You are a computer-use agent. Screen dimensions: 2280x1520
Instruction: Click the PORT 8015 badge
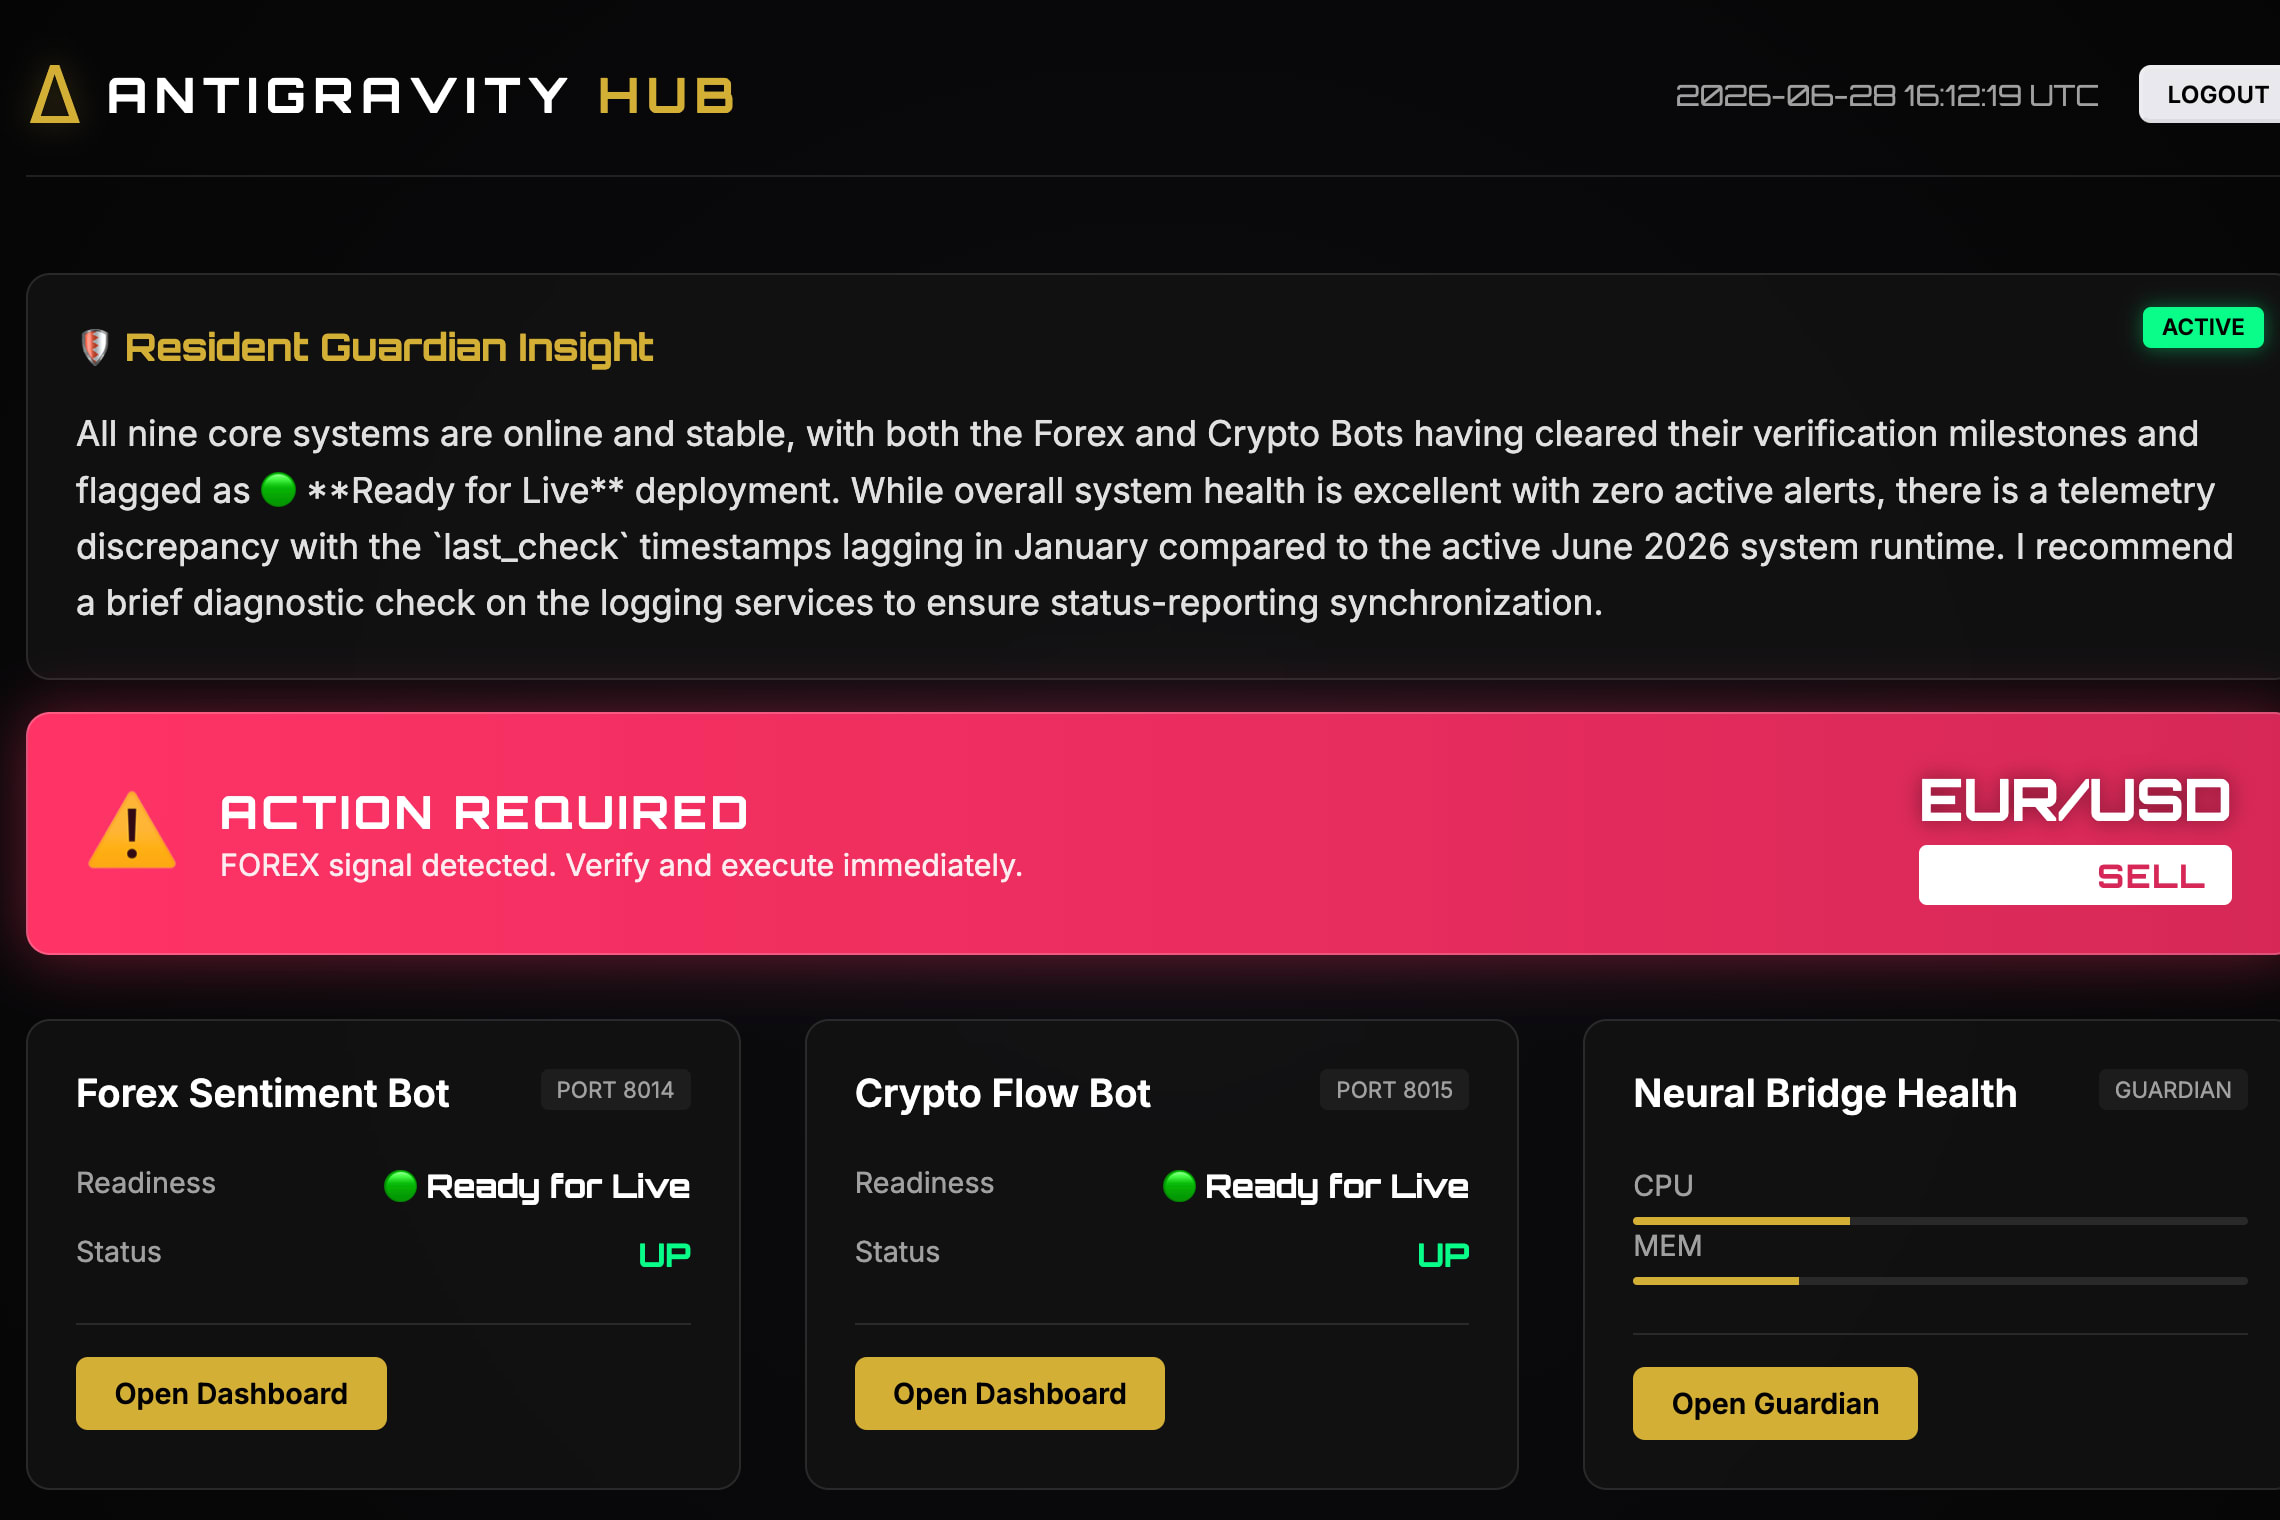(x=1394, y=1090)
